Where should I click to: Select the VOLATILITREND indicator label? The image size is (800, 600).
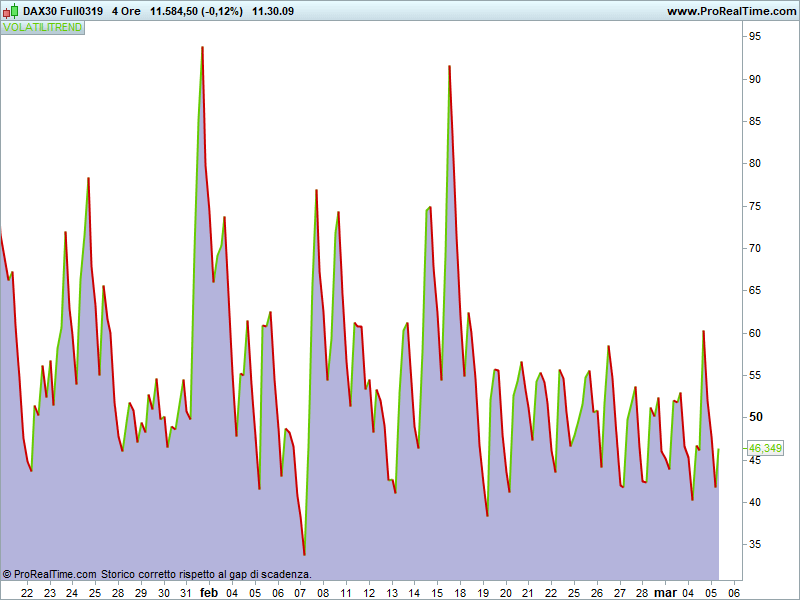(x=43, y=28)
